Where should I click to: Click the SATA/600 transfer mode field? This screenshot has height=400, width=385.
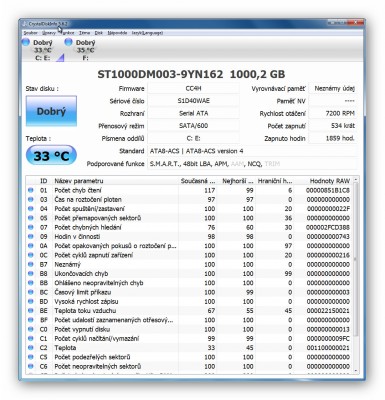pyautogui.click(x=193, y=126)
